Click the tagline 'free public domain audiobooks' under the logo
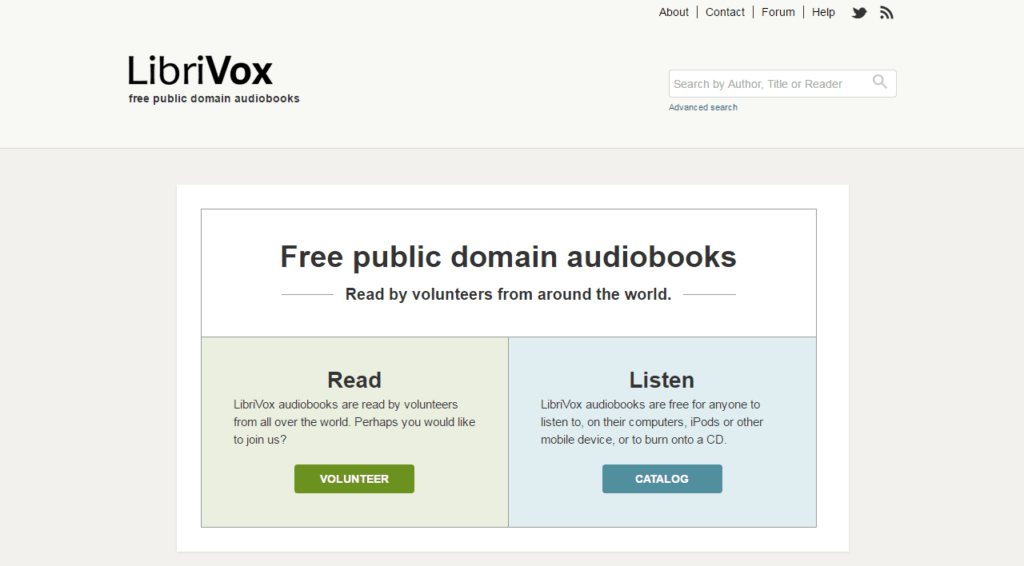 [x=214, y=99]
